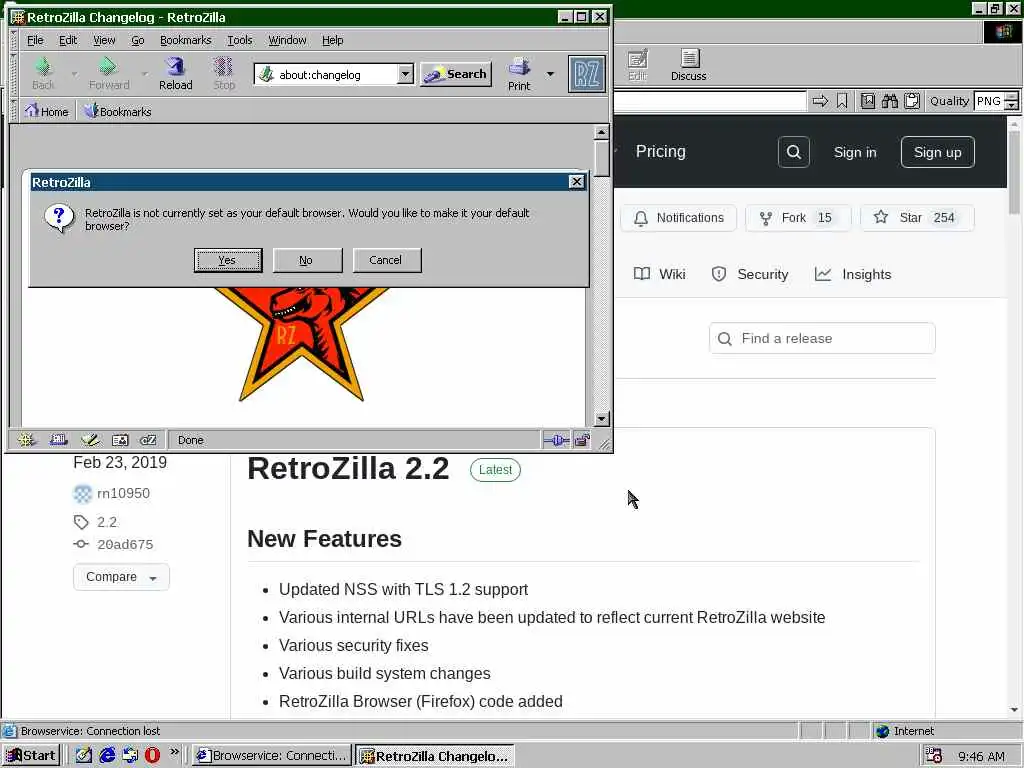
Task: Increase Quality using the stepper up arrow
Action: coord(1012,97)
